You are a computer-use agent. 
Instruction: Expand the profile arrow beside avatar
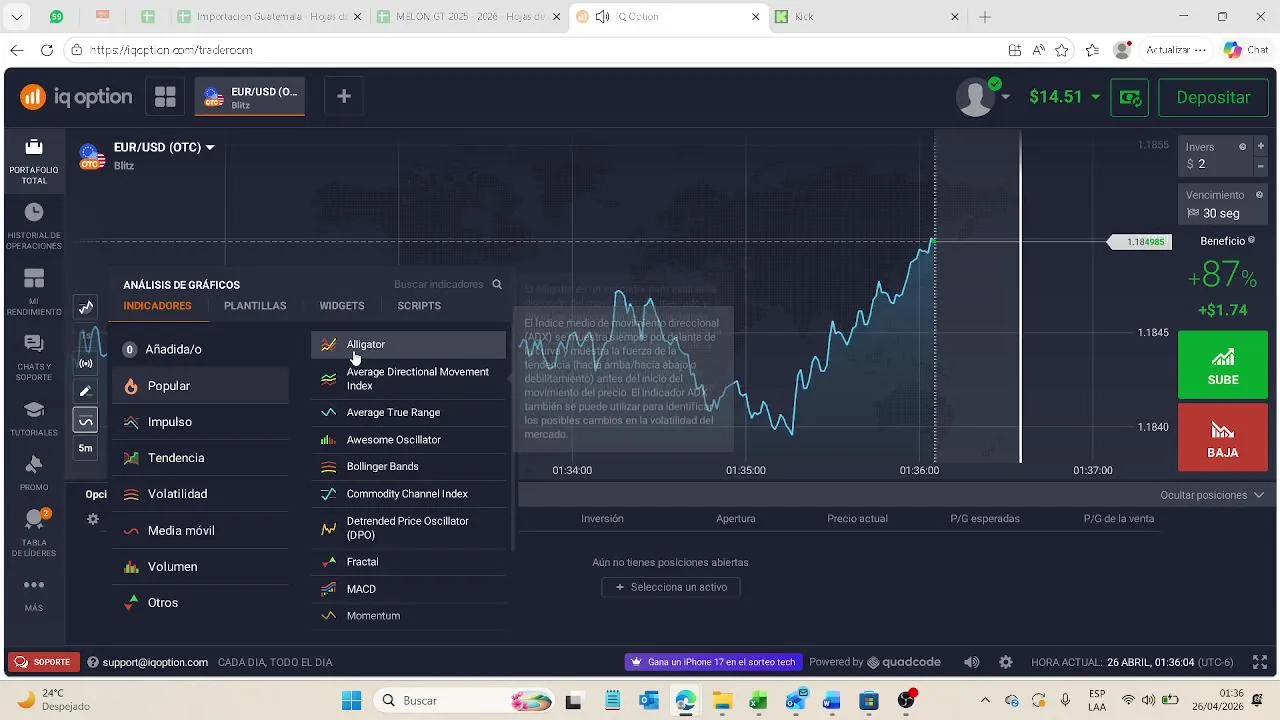point(1006,97)
